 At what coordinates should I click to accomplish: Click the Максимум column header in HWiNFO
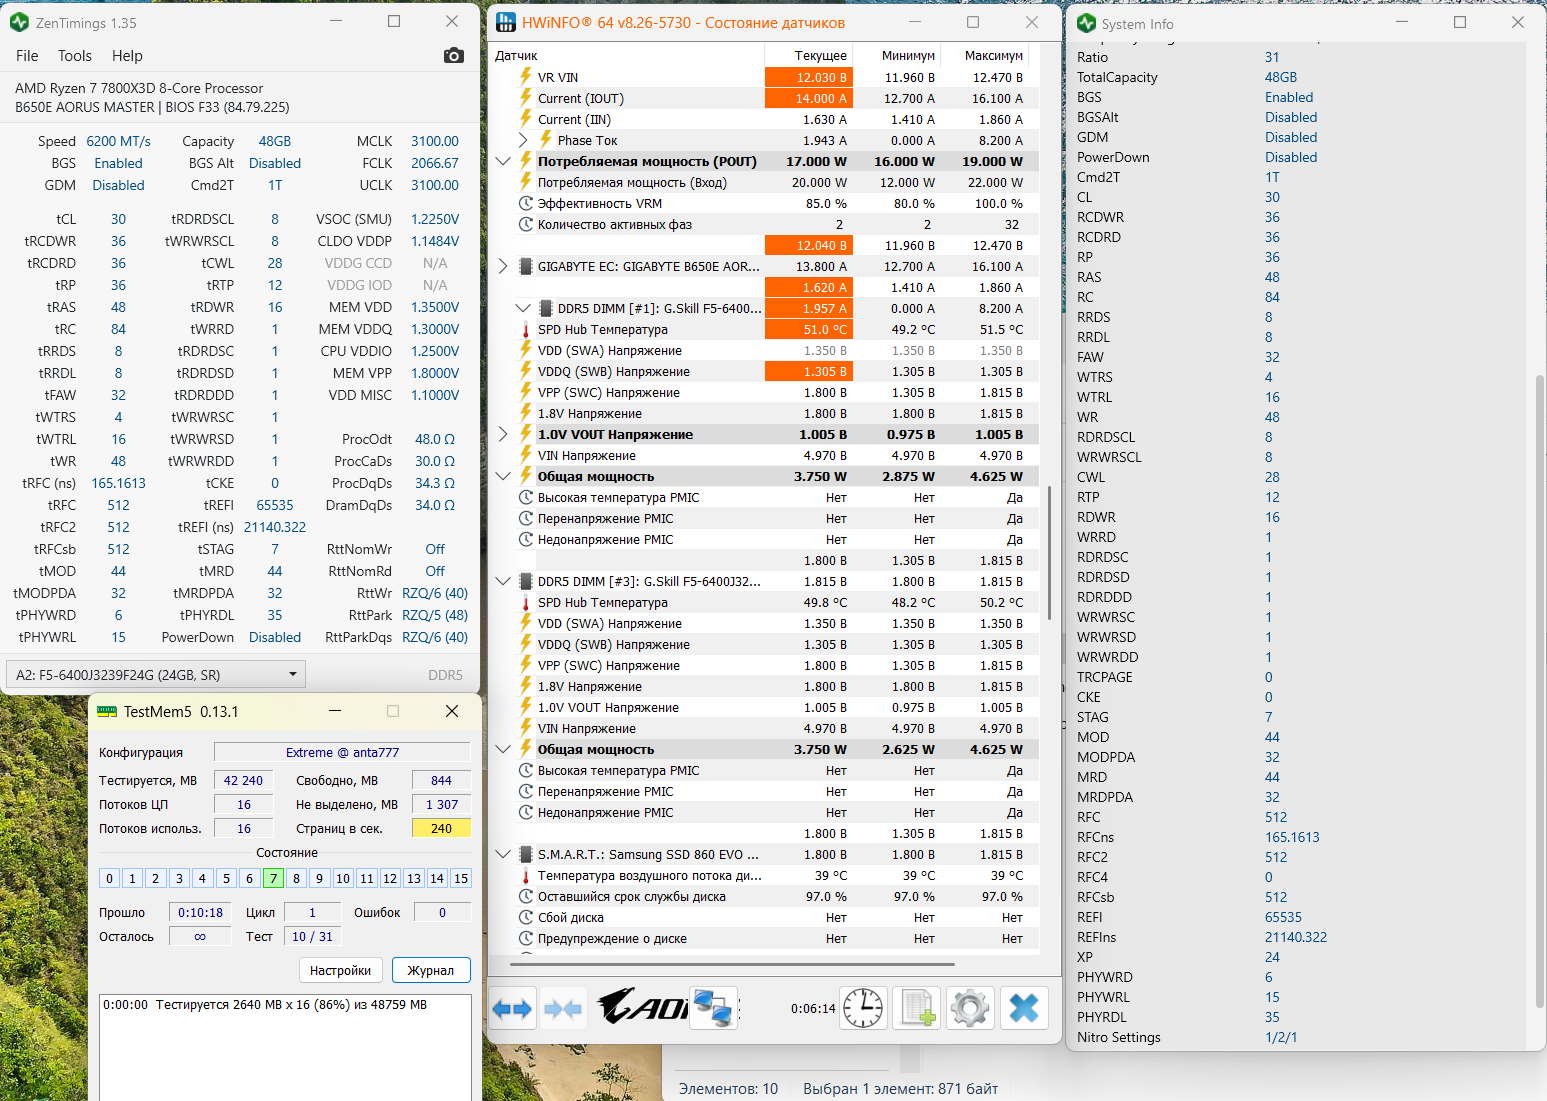pos(985,56)
